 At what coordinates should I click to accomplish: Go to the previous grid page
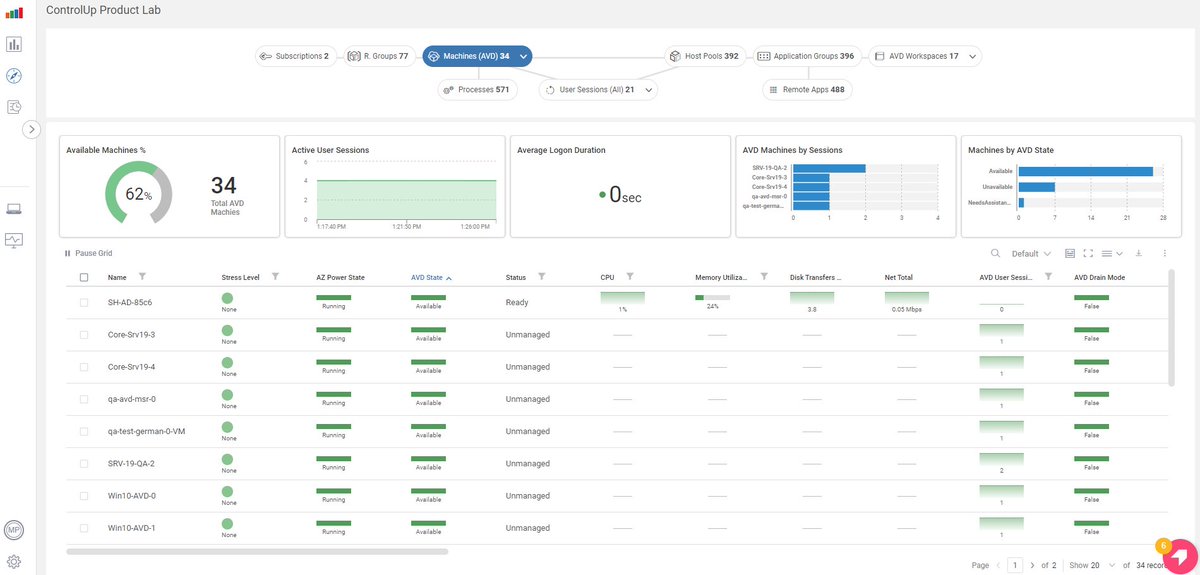click(x=997, y=565)
